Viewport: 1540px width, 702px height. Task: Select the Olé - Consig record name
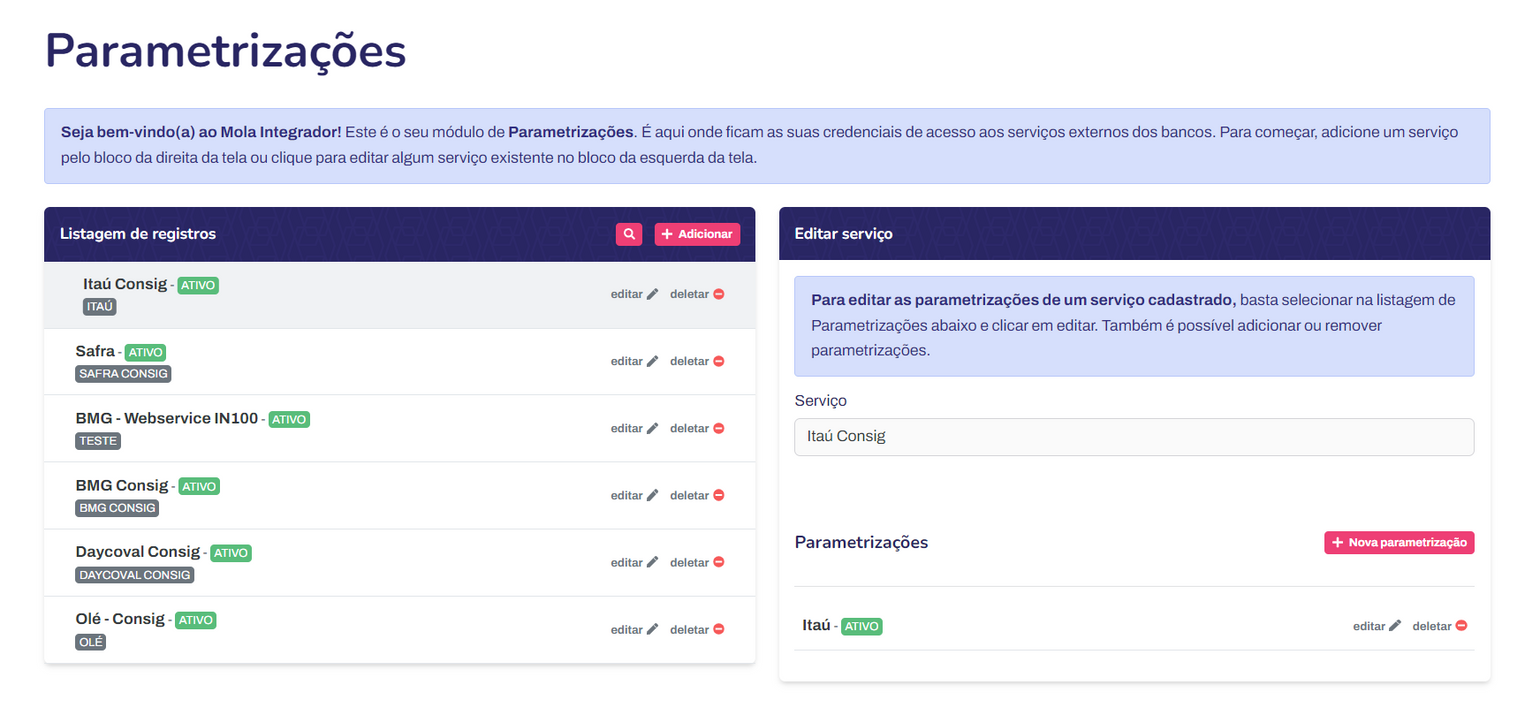(120, 619)
